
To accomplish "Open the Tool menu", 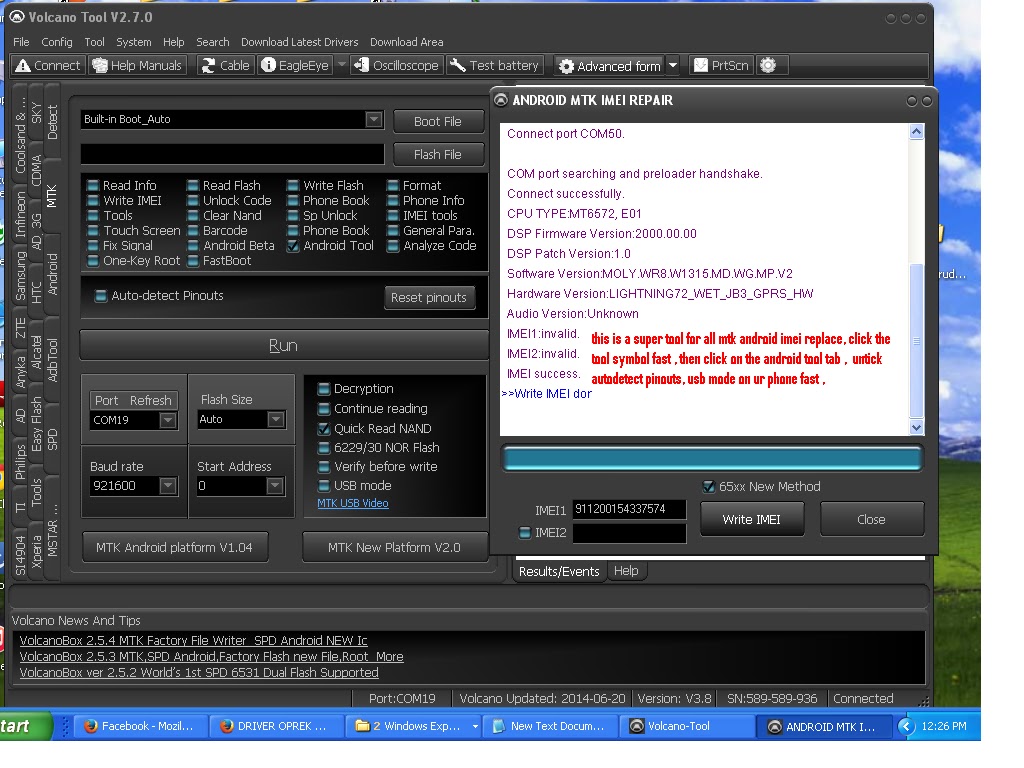I will (94, 42).
